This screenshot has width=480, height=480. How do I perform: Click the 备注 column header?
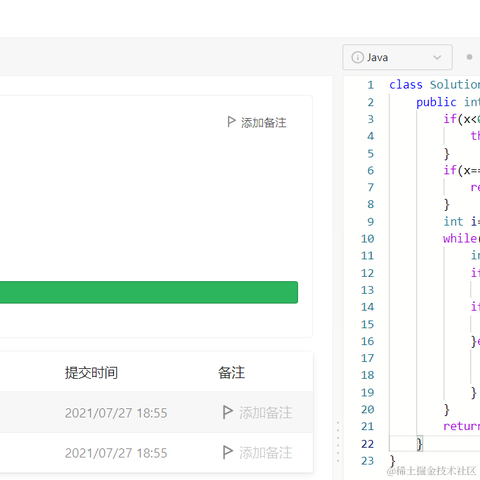(x=232, y=373)
